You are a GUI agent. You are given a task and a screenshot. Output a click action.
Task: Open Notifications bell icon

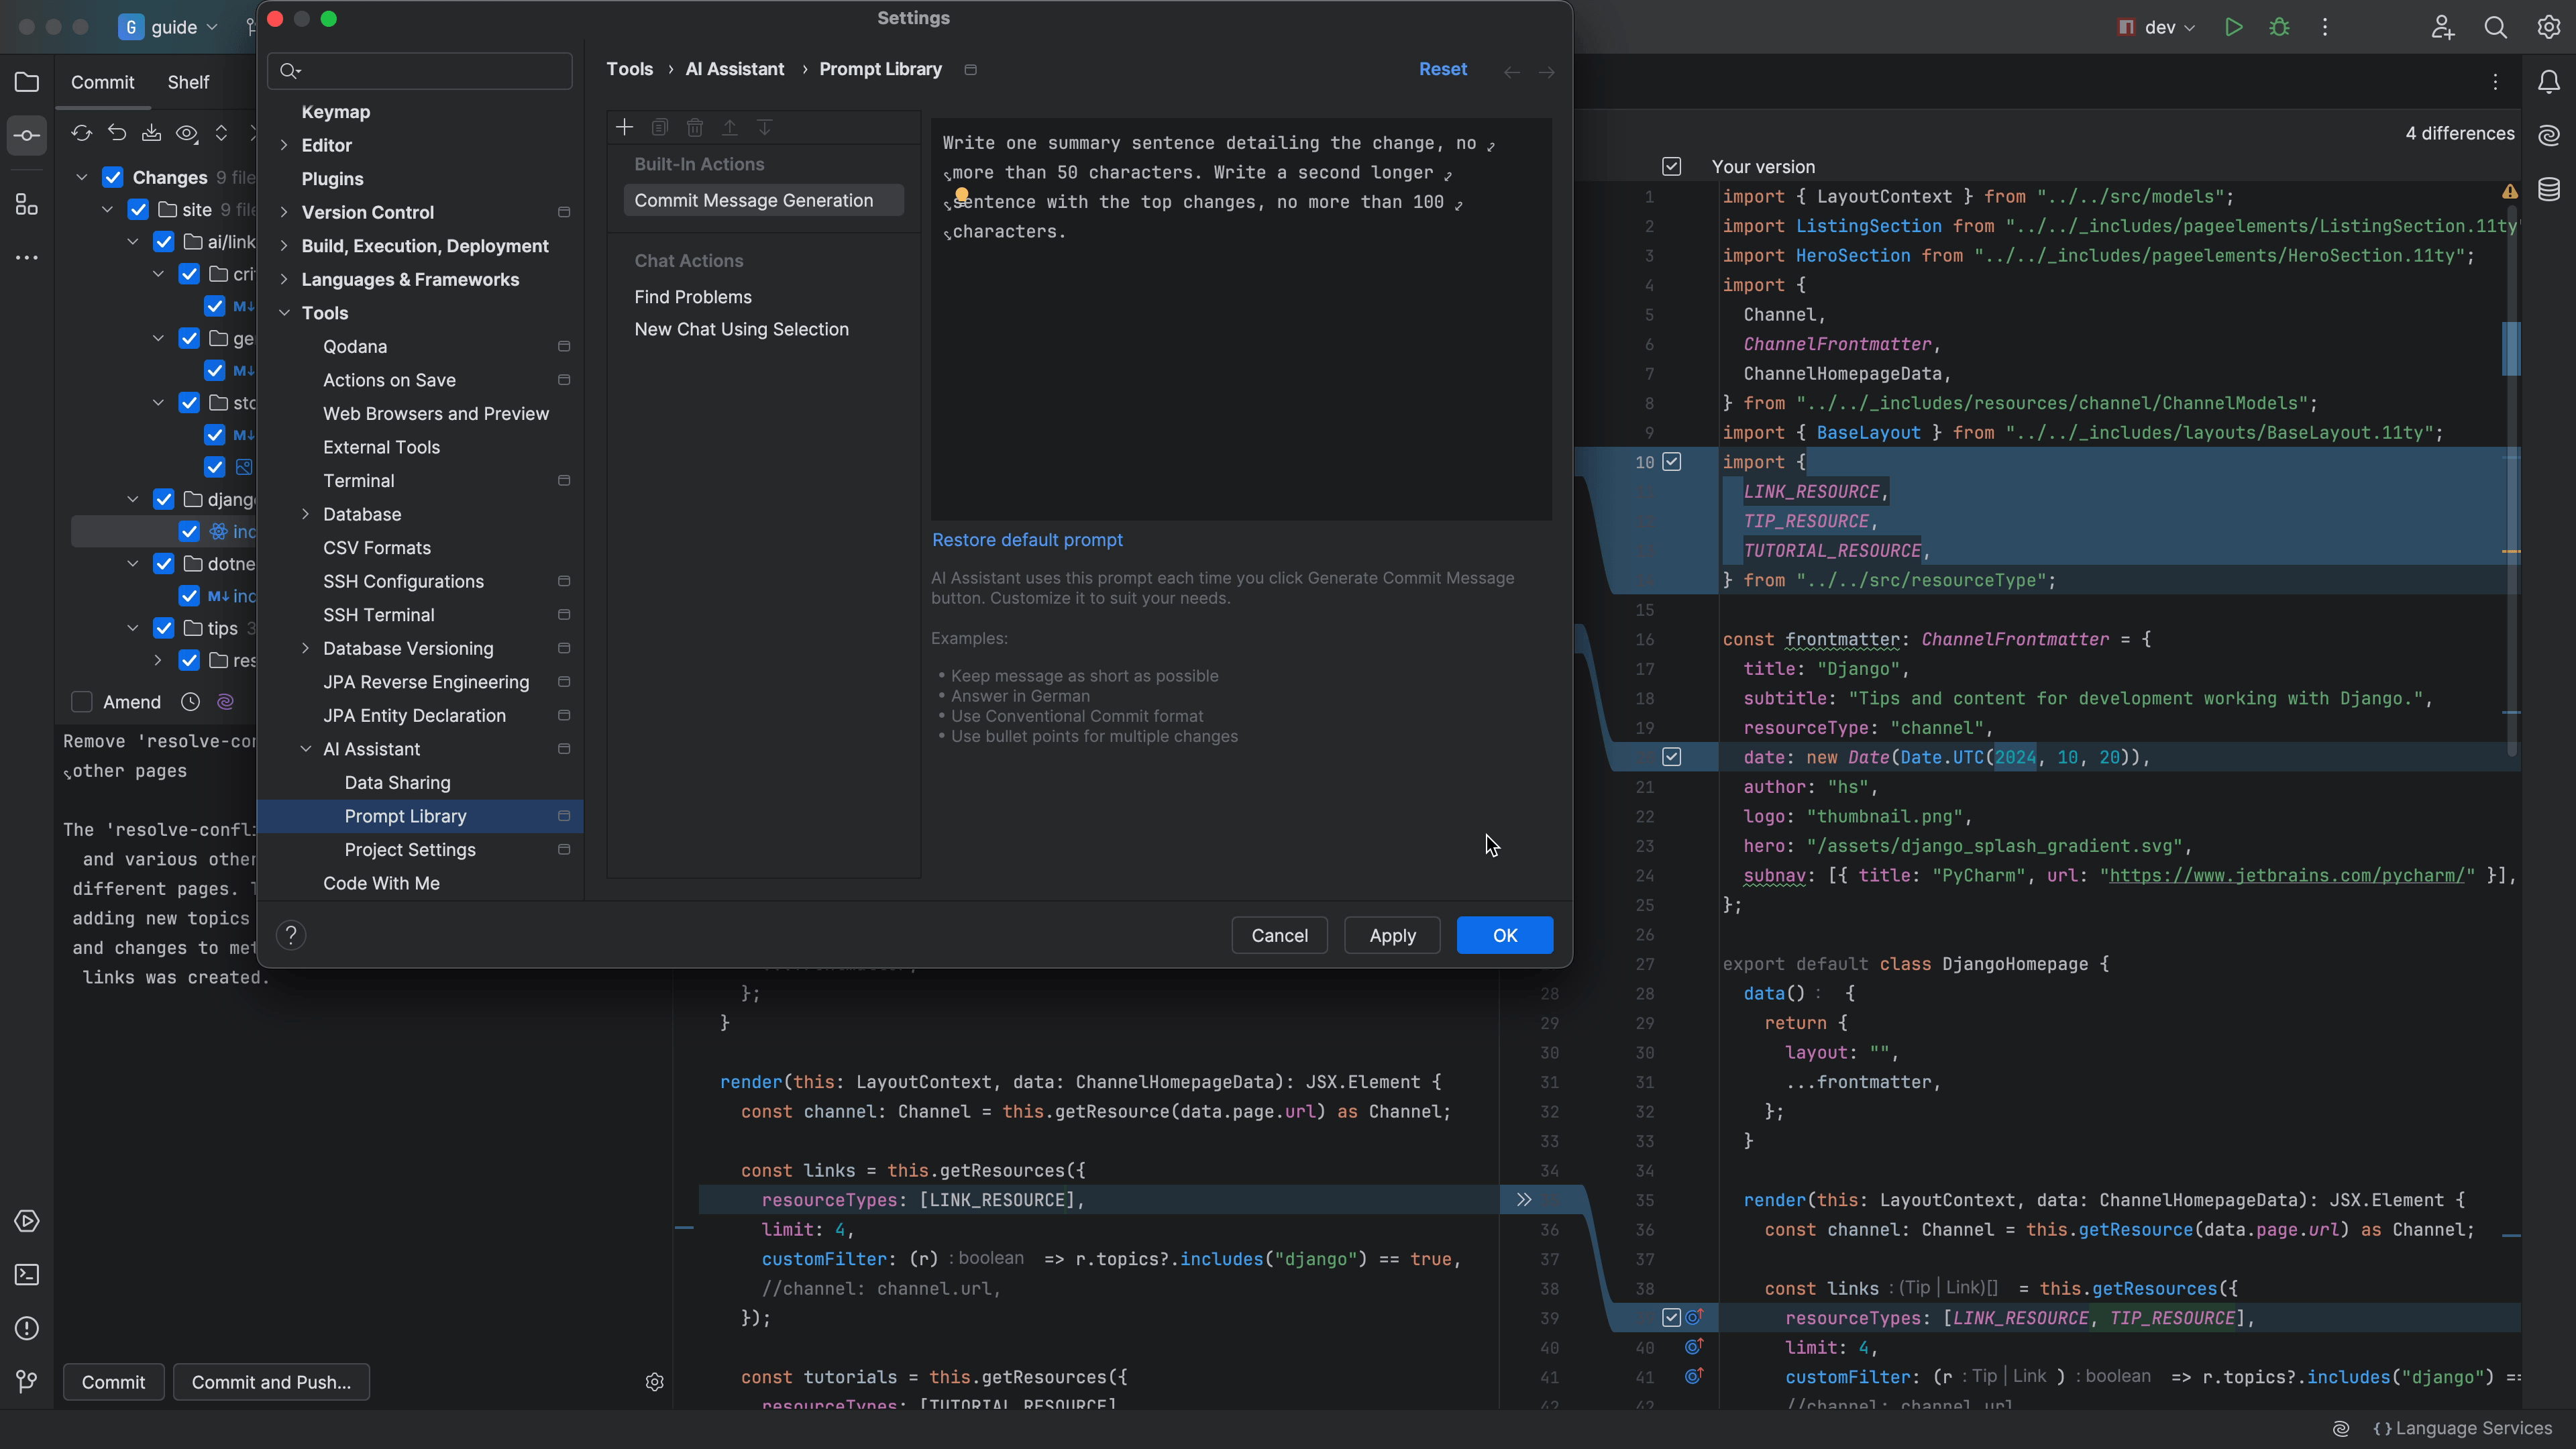2548,82
